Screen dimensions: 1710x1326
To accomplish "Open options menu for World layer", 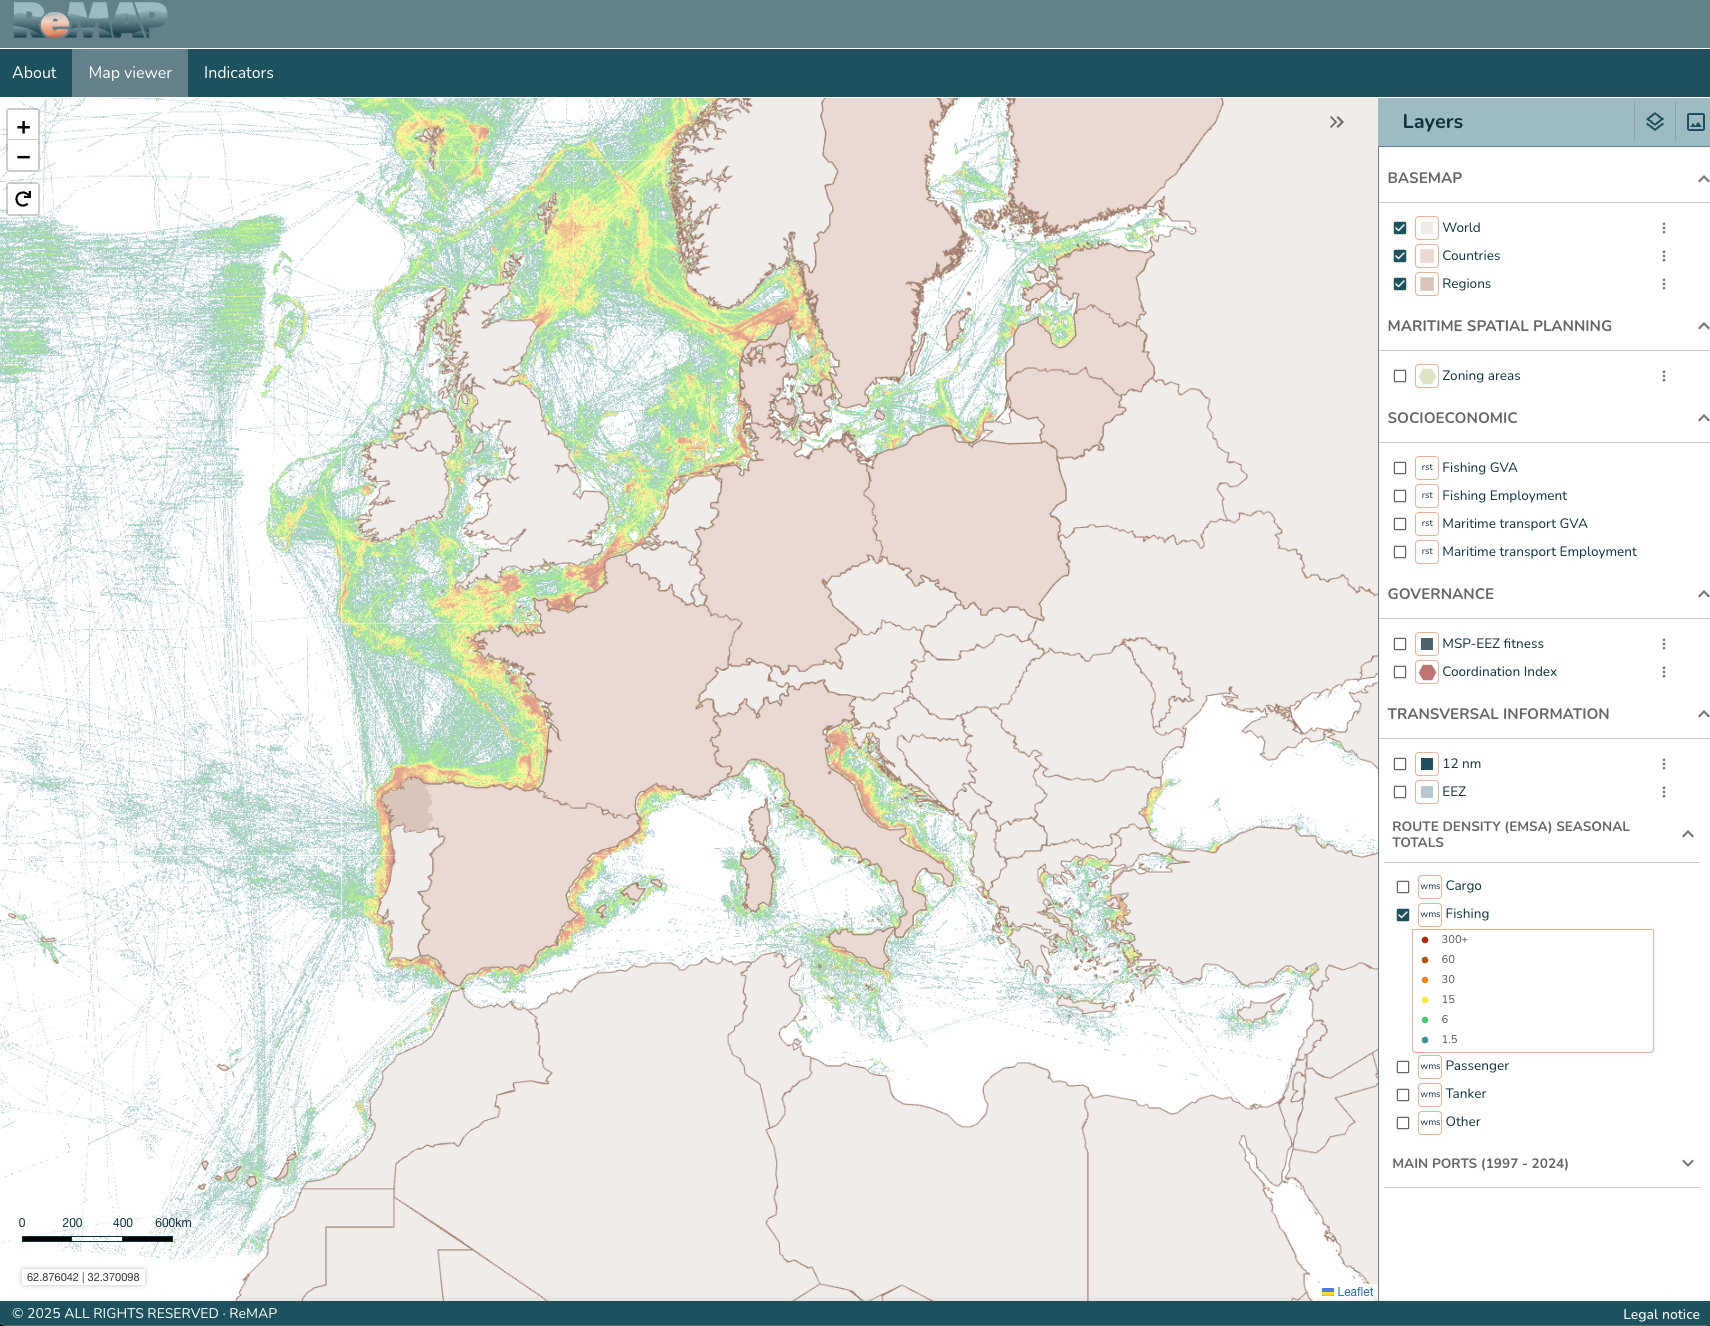I will 1664,228.
